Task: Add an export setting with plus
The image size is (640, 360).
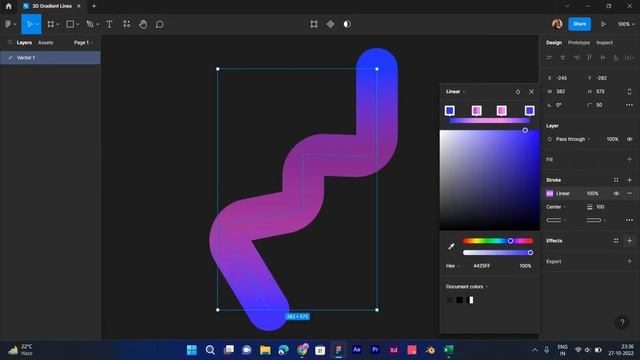Action: [629, 261]
